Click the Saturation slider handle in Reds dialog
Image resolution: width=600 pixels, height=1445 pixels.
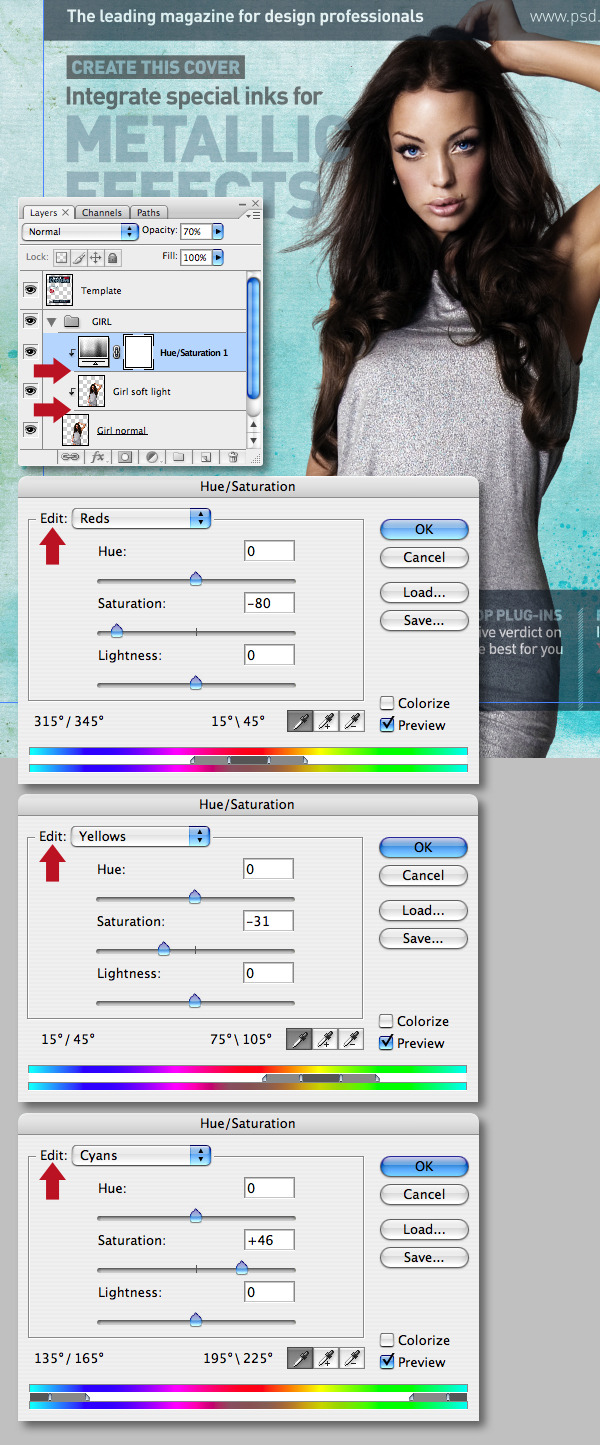(116, 630)
